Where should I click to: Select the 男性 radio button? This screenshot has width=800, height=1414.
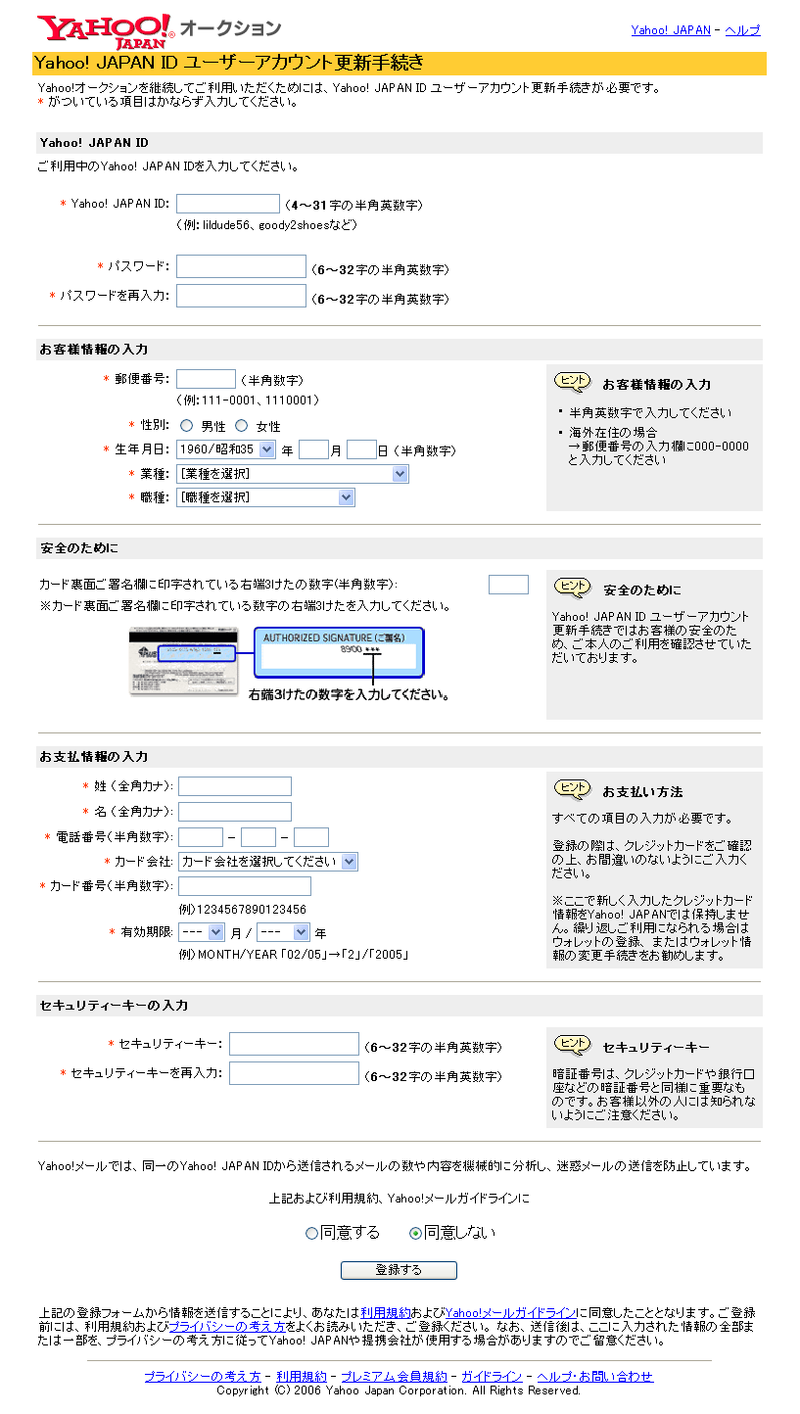point(187,425)
